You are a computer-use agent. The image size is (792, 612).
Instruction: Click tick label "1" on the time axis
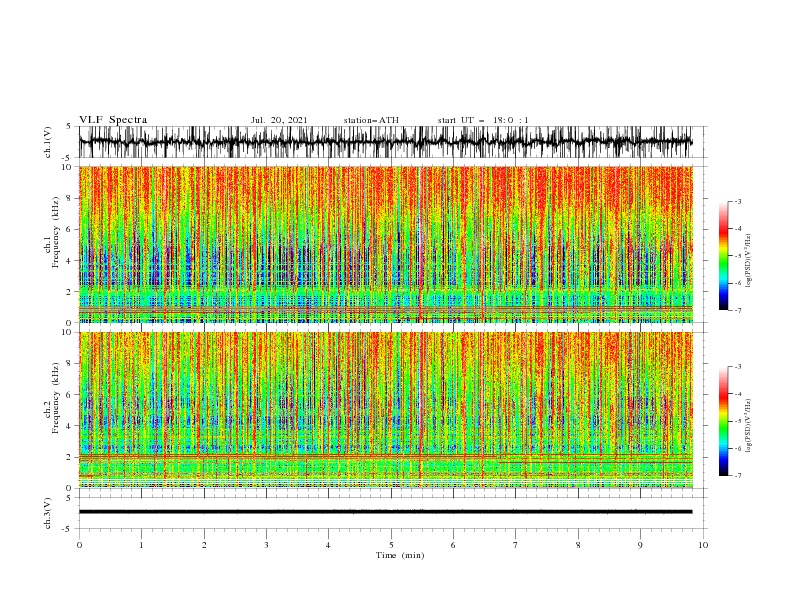tap(141, 545)
